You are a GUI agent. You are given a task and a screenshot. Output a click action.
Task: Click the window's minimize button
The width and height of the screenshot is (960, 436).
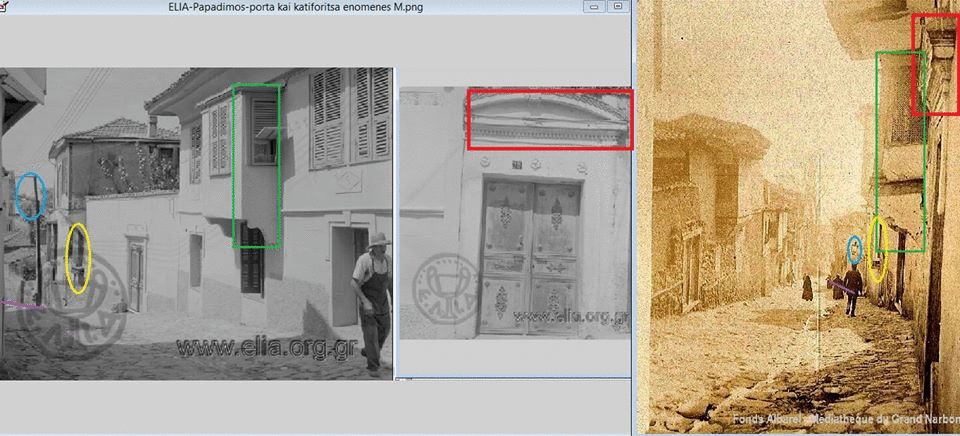[x=594, y=7]
